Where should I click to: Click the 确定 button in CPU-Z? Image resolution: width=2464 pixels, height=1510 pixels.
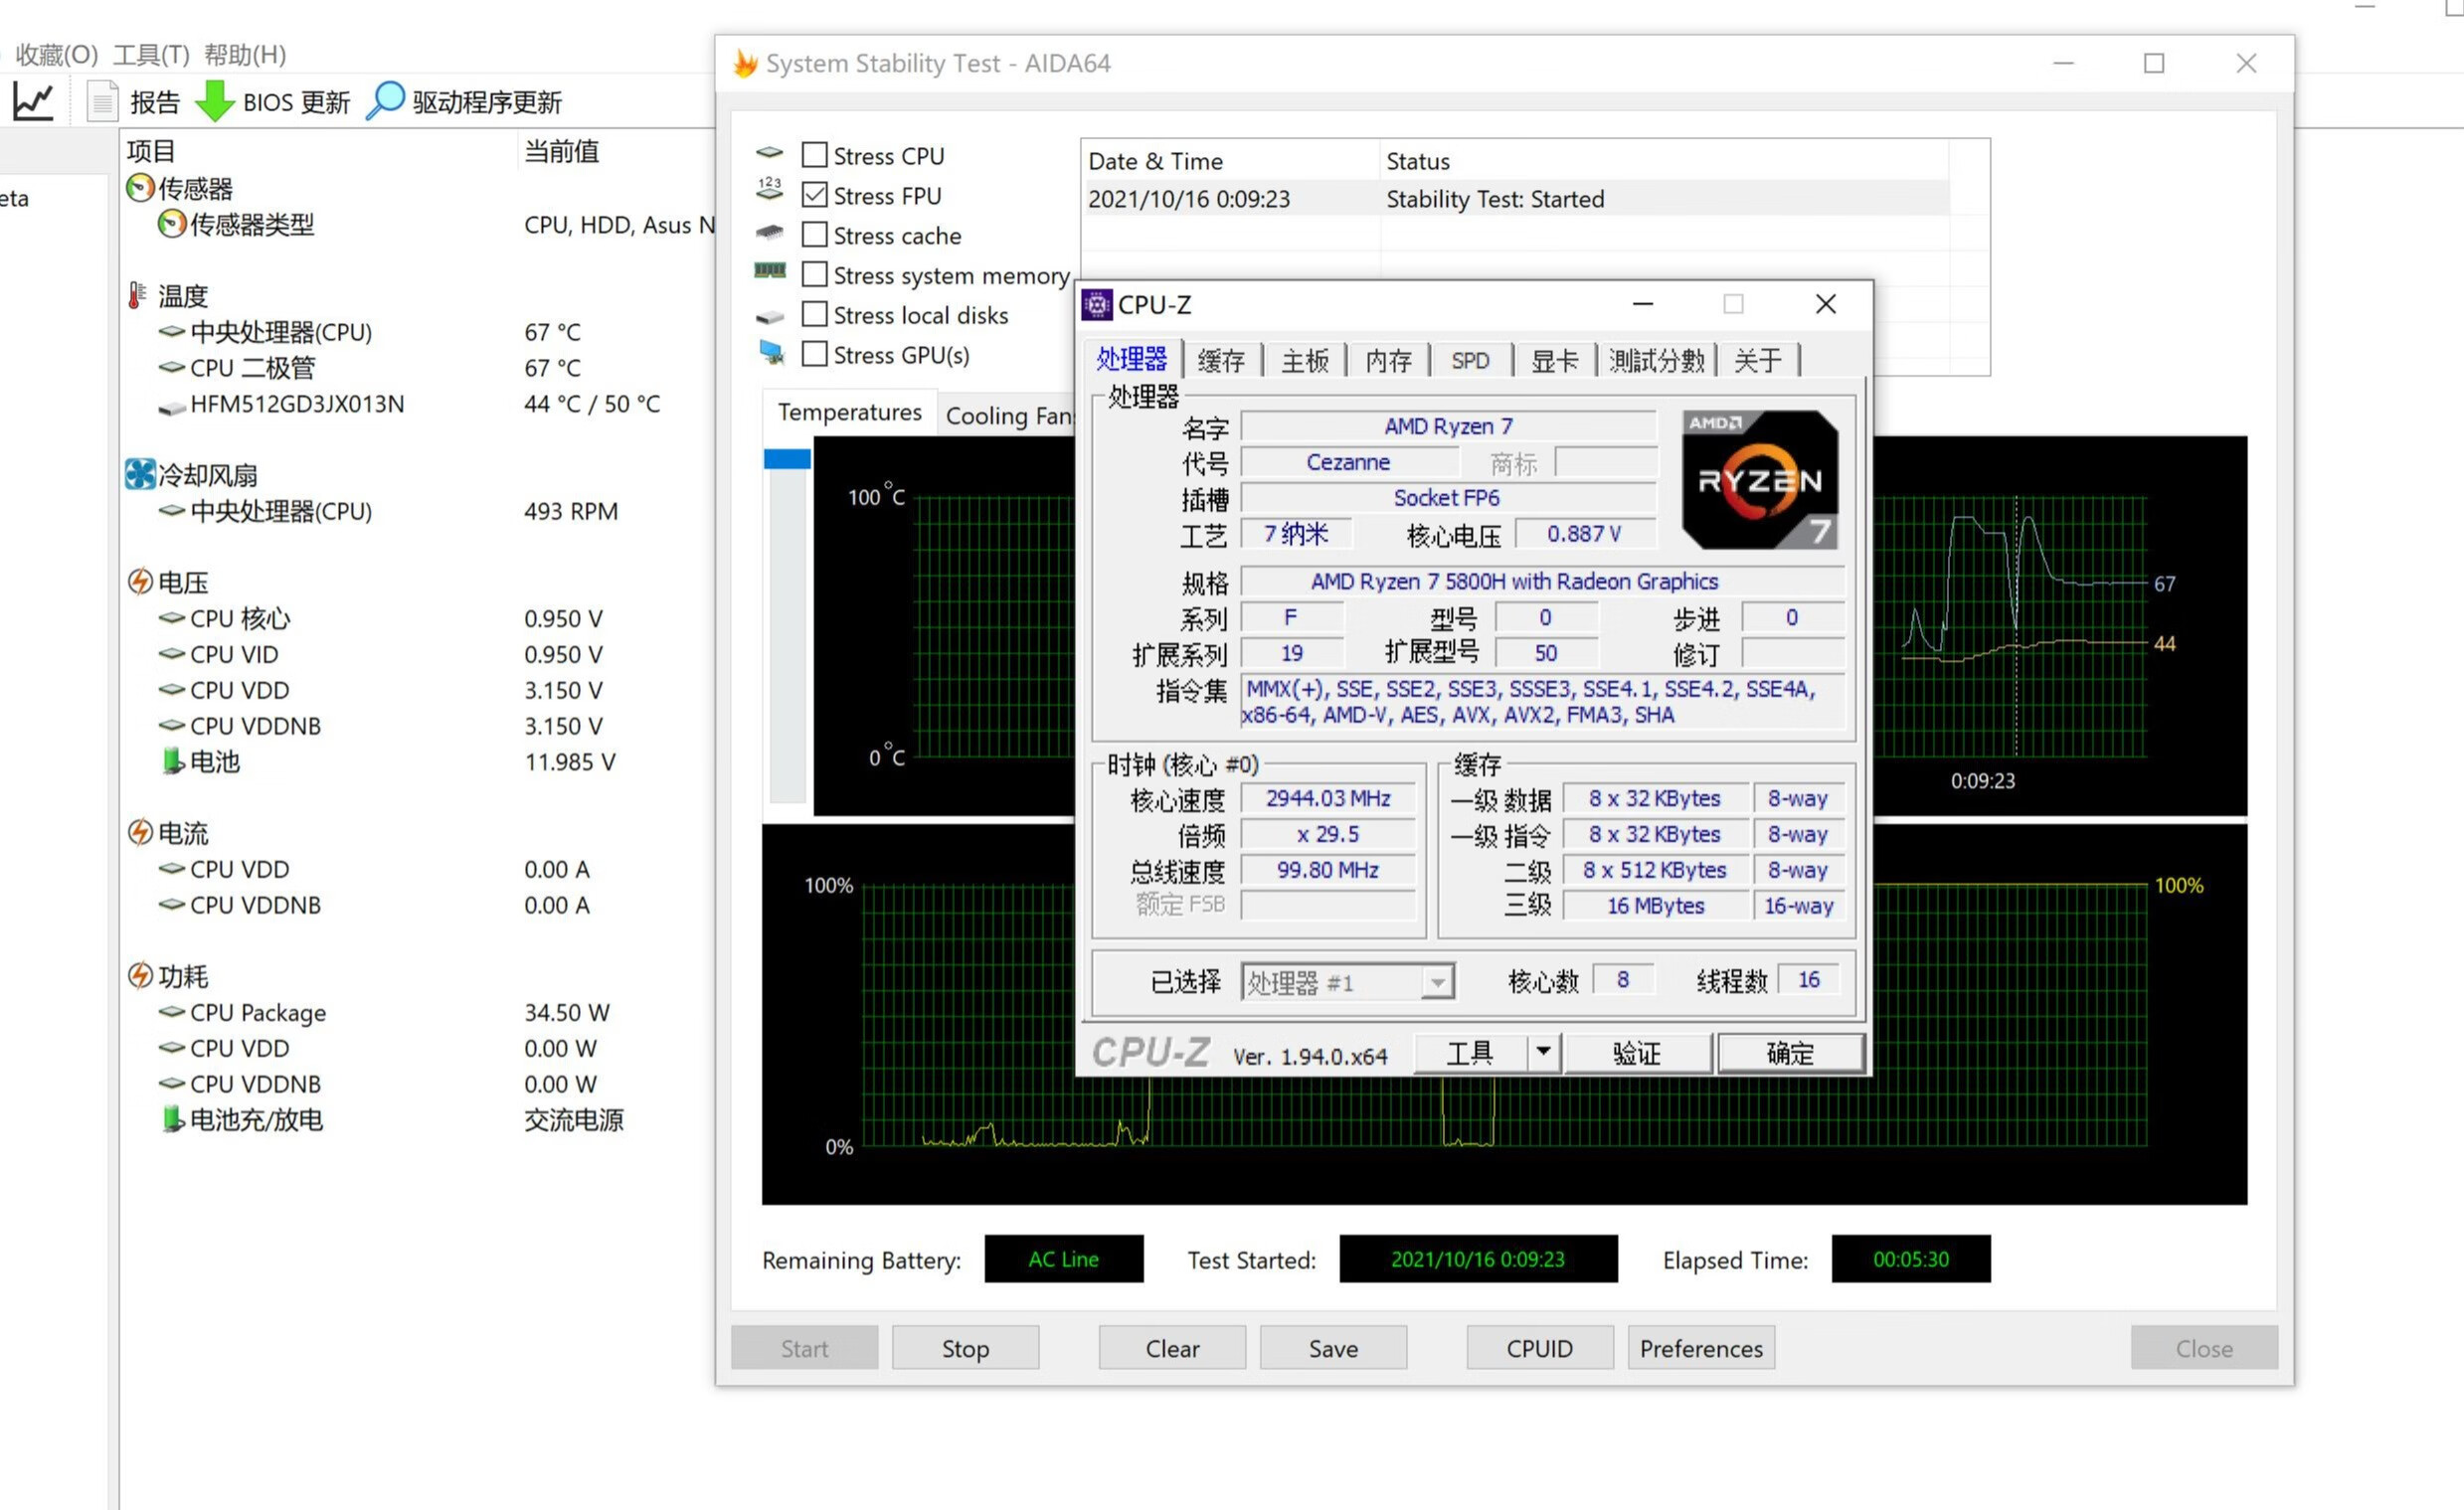[1790, 1052]
